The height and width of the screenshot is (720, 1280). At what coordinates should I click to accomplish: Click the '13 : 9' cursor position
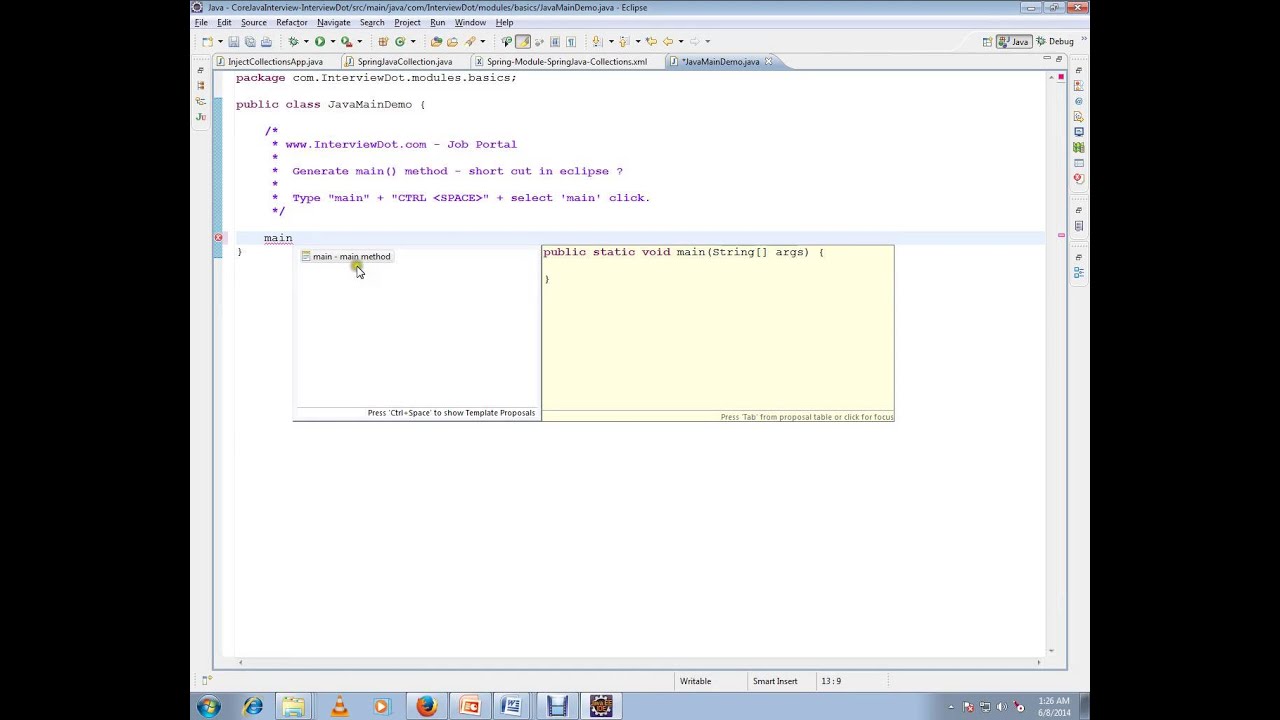(831, 681)
